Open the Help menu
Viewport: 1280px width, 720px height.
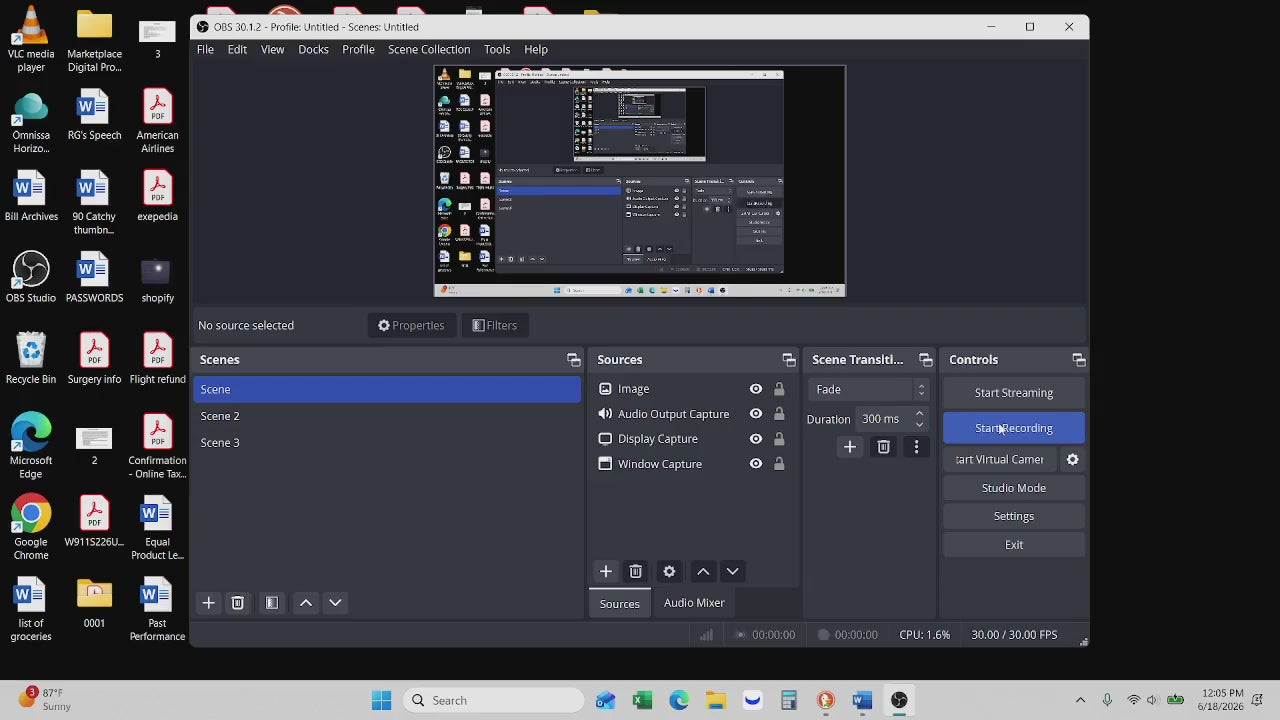tap(536, 49)
